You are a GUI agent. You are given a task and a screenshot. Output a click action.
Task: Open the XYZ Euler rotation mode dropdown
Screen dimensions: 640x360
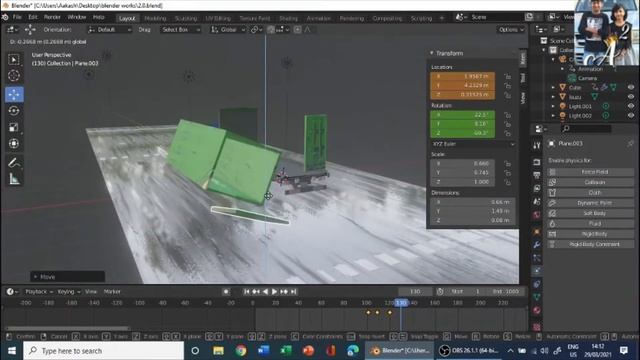473,144
